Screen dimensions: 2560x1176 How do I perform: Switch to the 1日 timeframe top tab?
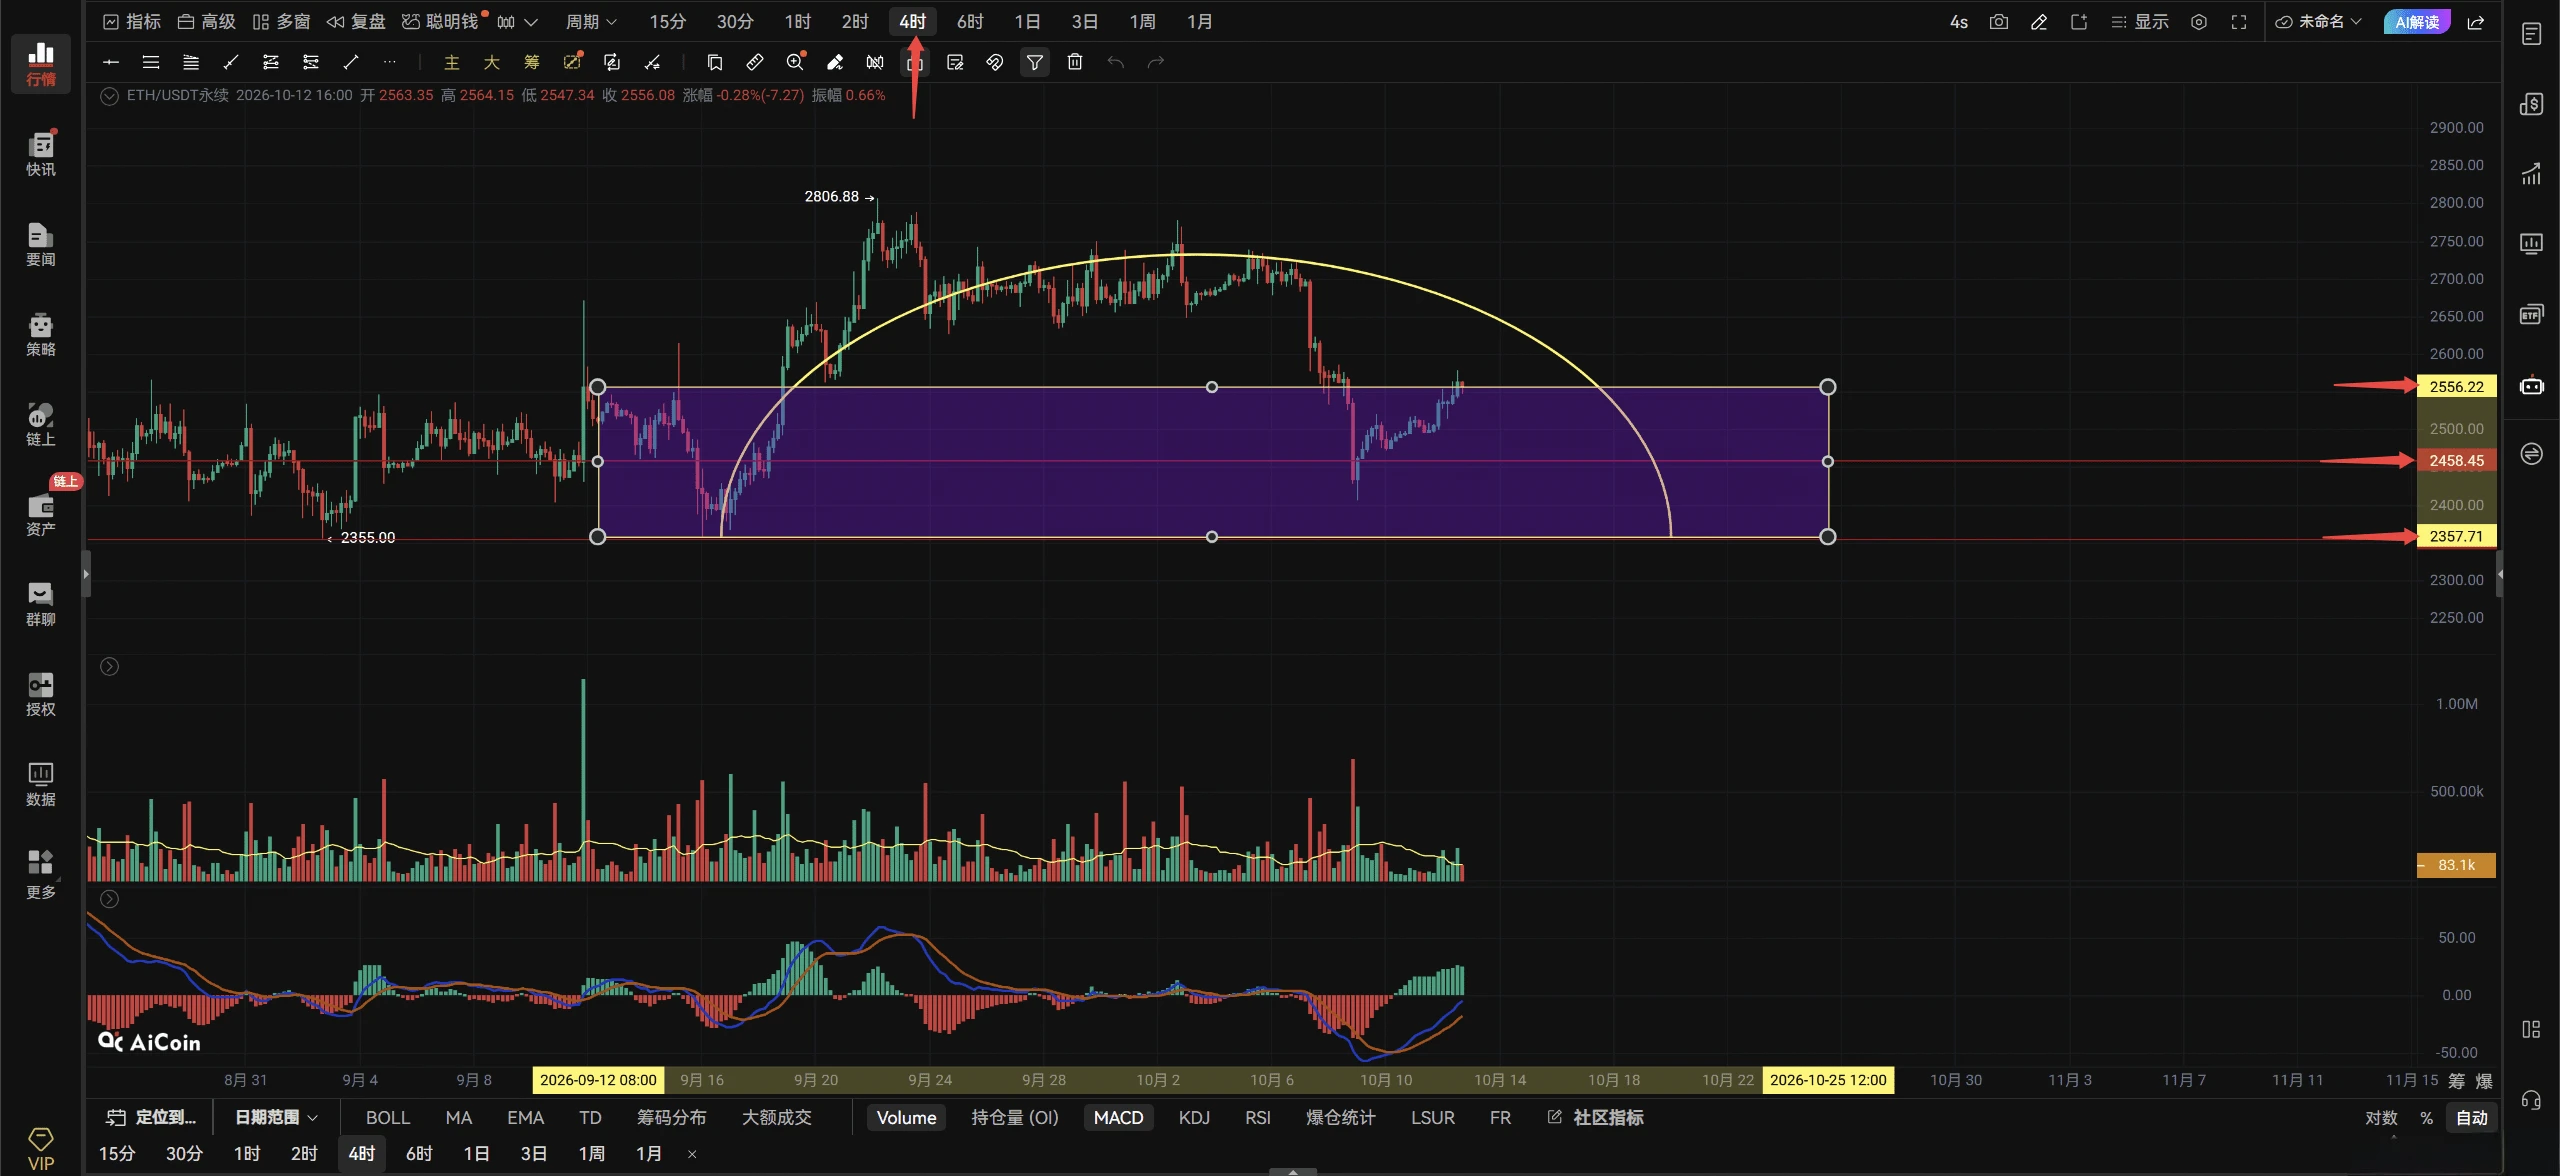point(1027,22)
